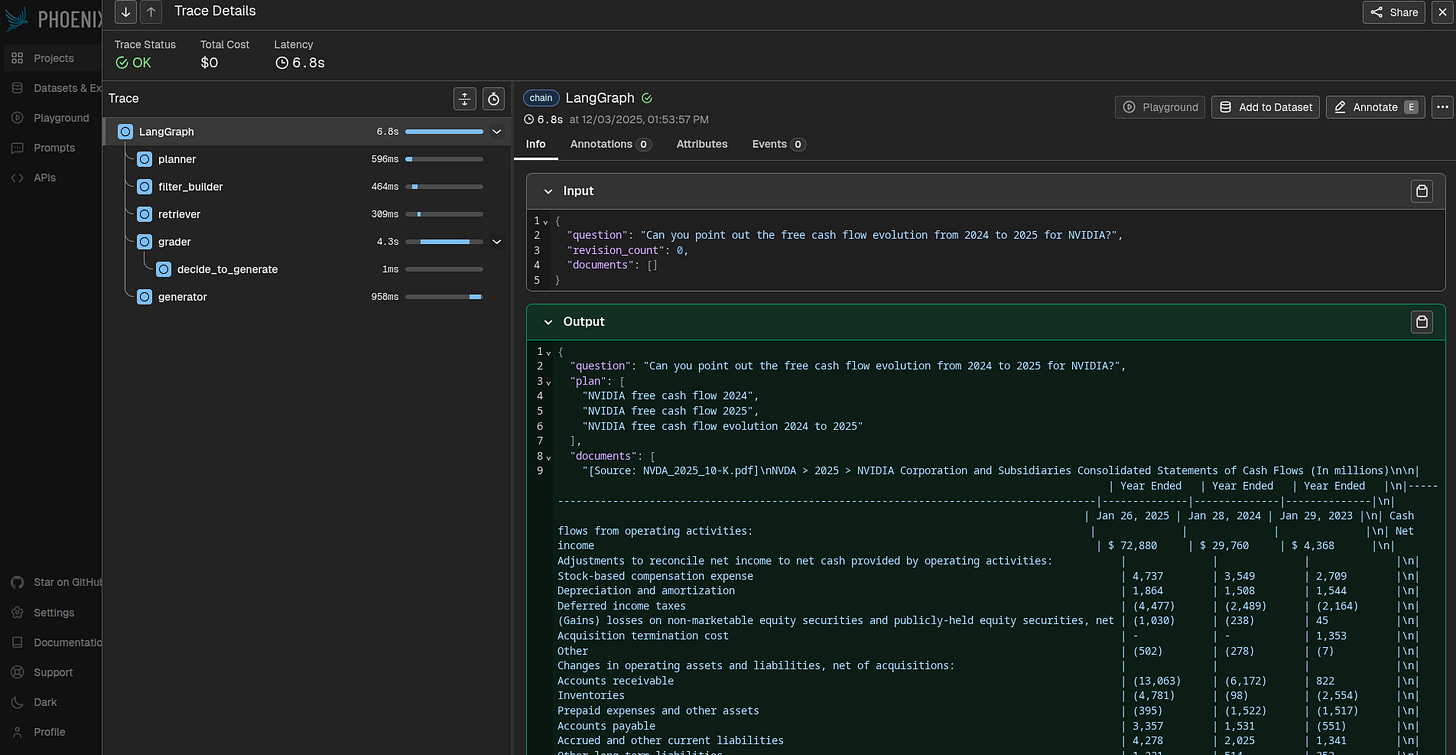Toggle the trace timing clock icon
This screenshot has width=1456, height=755.
click(x=493, y=98)
